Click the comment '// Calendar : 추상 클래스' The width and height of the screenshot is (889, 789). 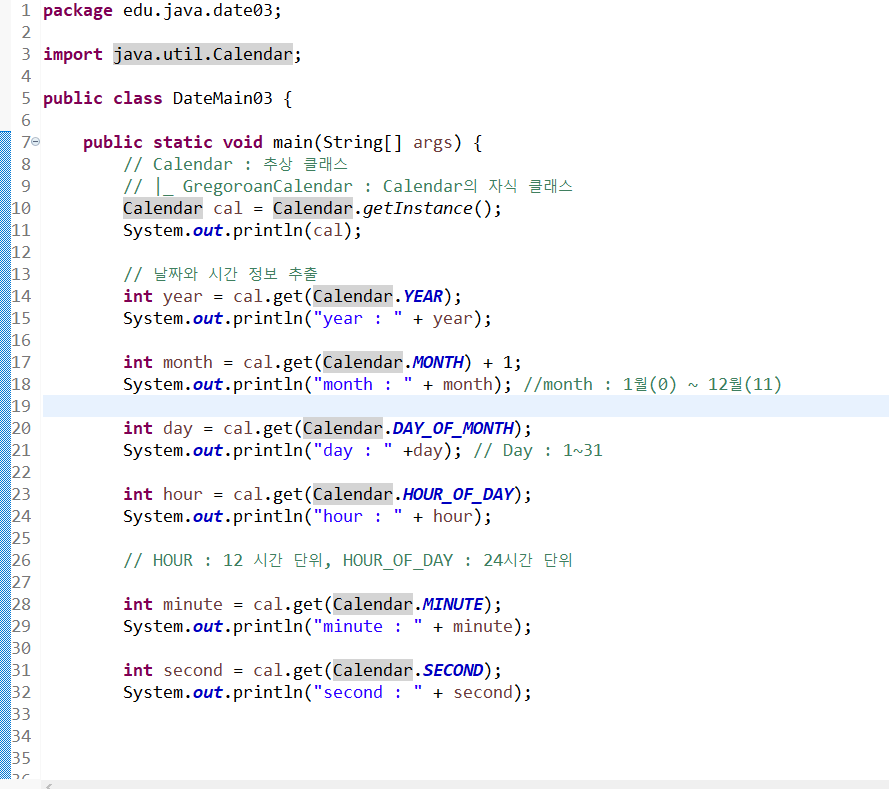235,164
